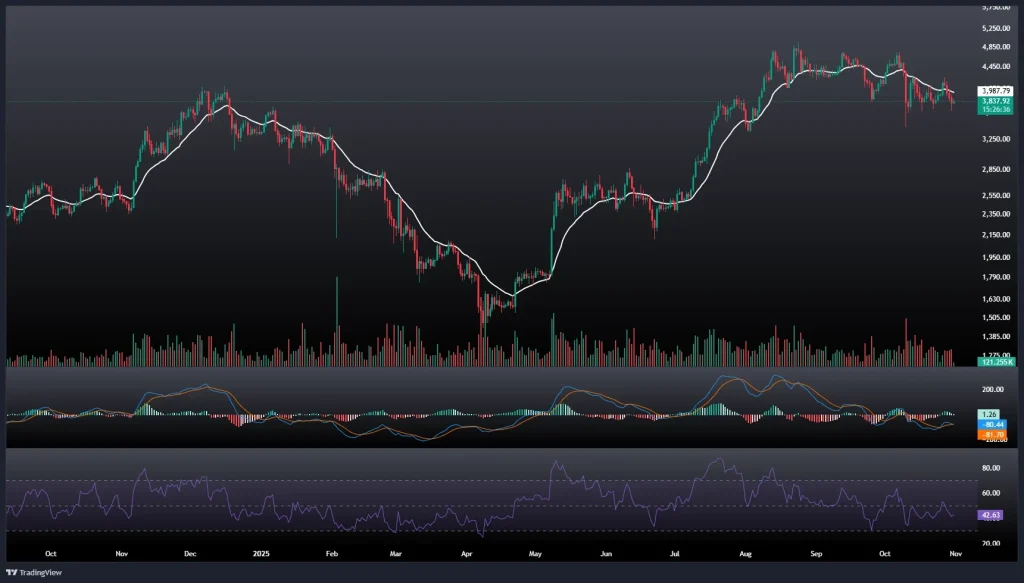Click the Jul marker on the time axis

coord(675,552)
